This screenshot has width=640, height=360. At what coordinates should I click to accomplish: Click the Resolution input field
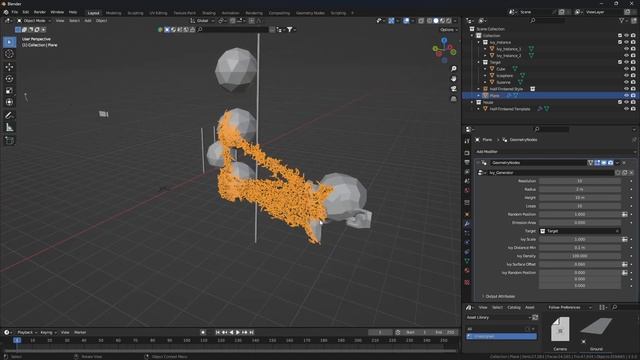[x=580, y=181]
